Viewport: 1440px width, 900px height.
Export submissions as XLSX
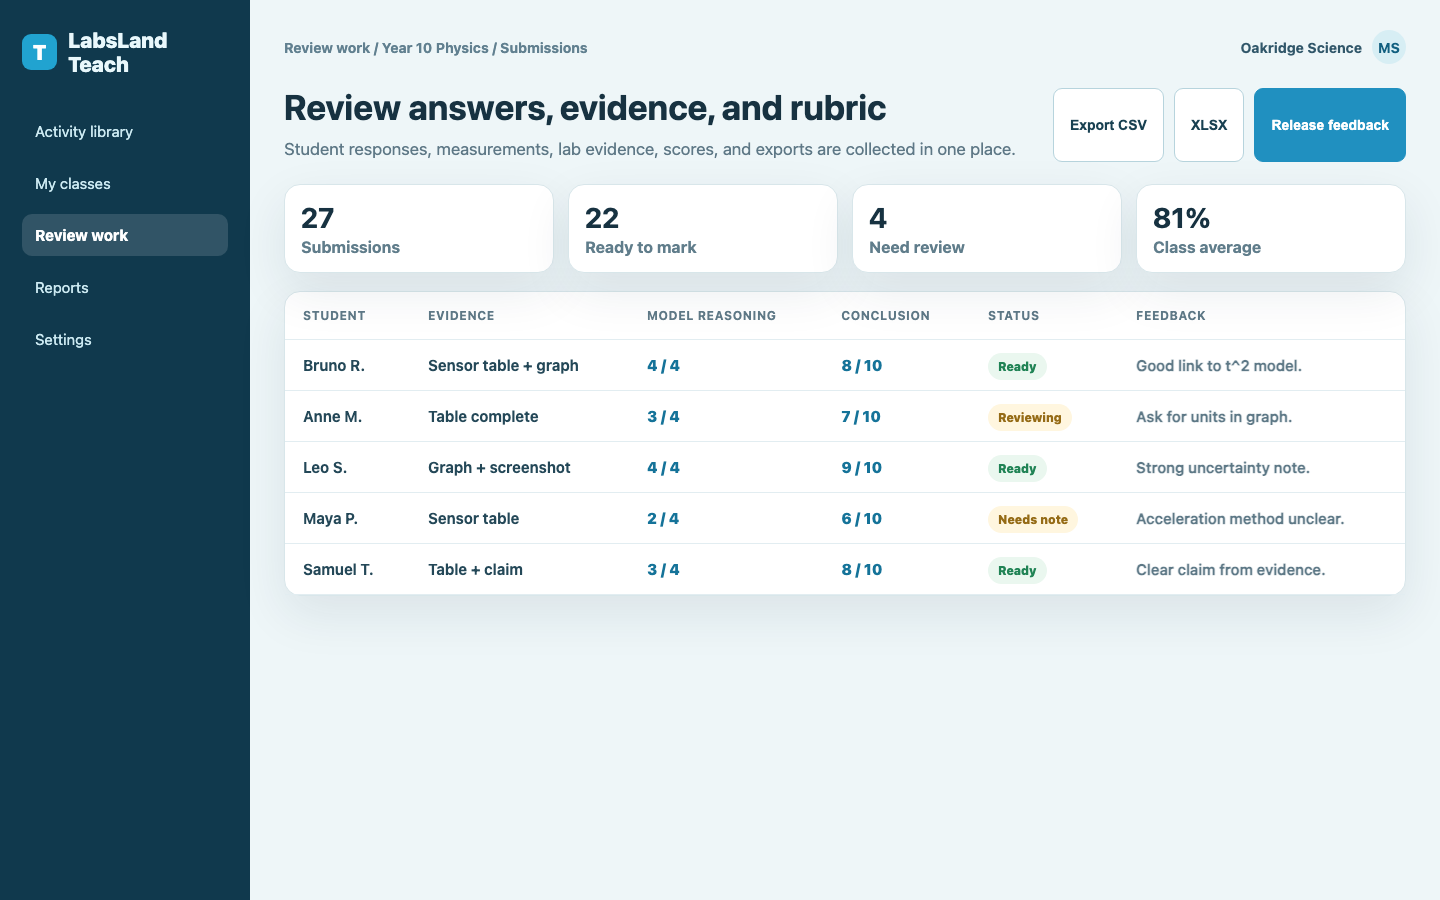[1209, 125]
